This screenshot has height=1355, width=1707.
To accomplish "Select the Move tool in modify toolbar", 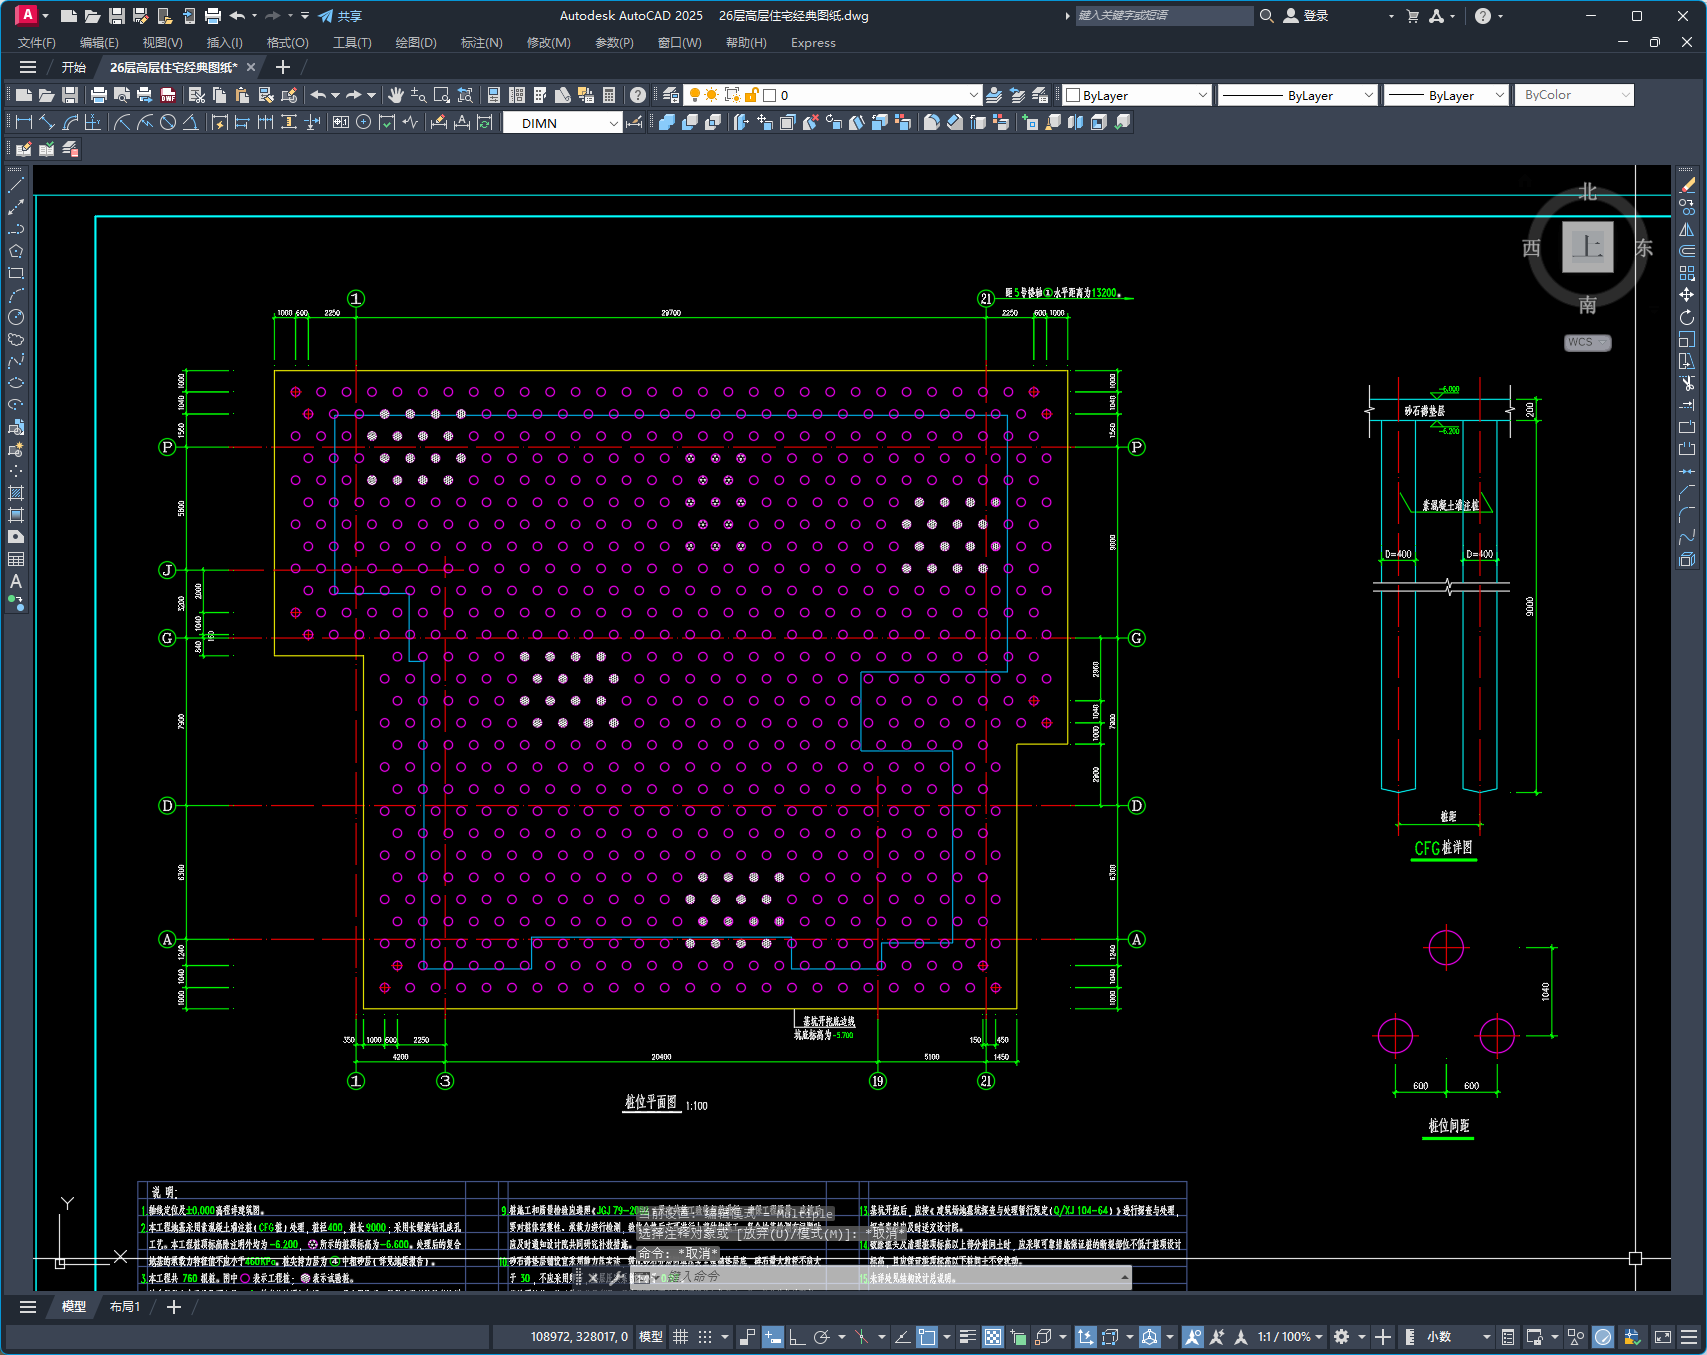I will (1687, 295).
